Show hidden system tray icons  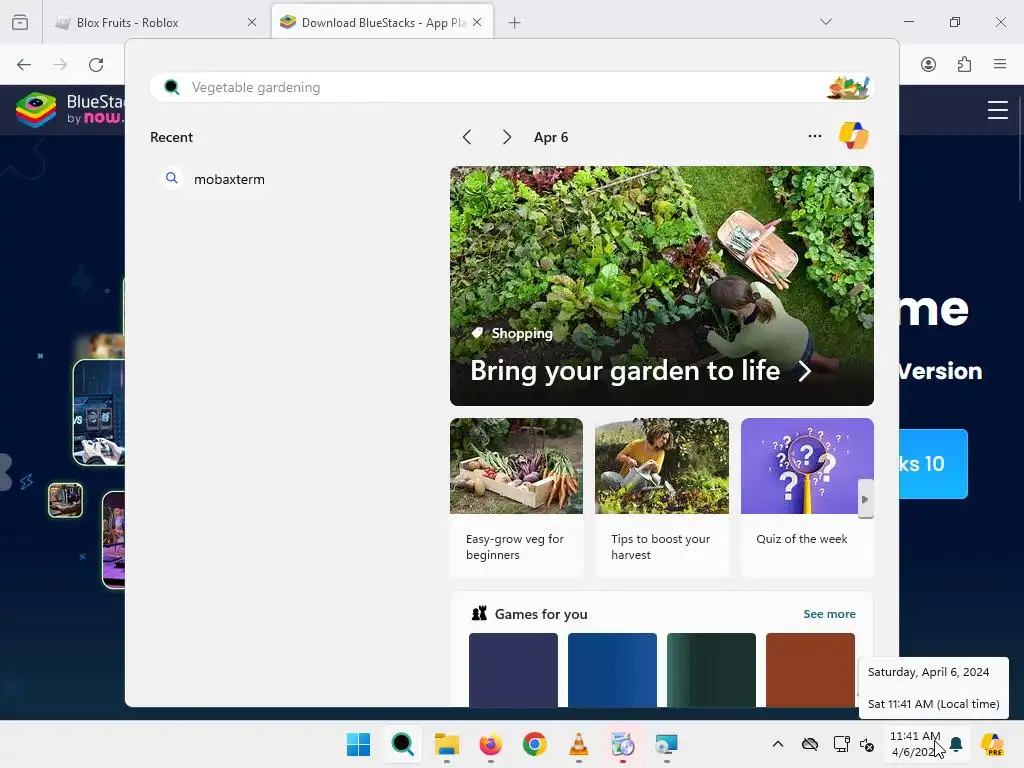click(x=778, y=744)
